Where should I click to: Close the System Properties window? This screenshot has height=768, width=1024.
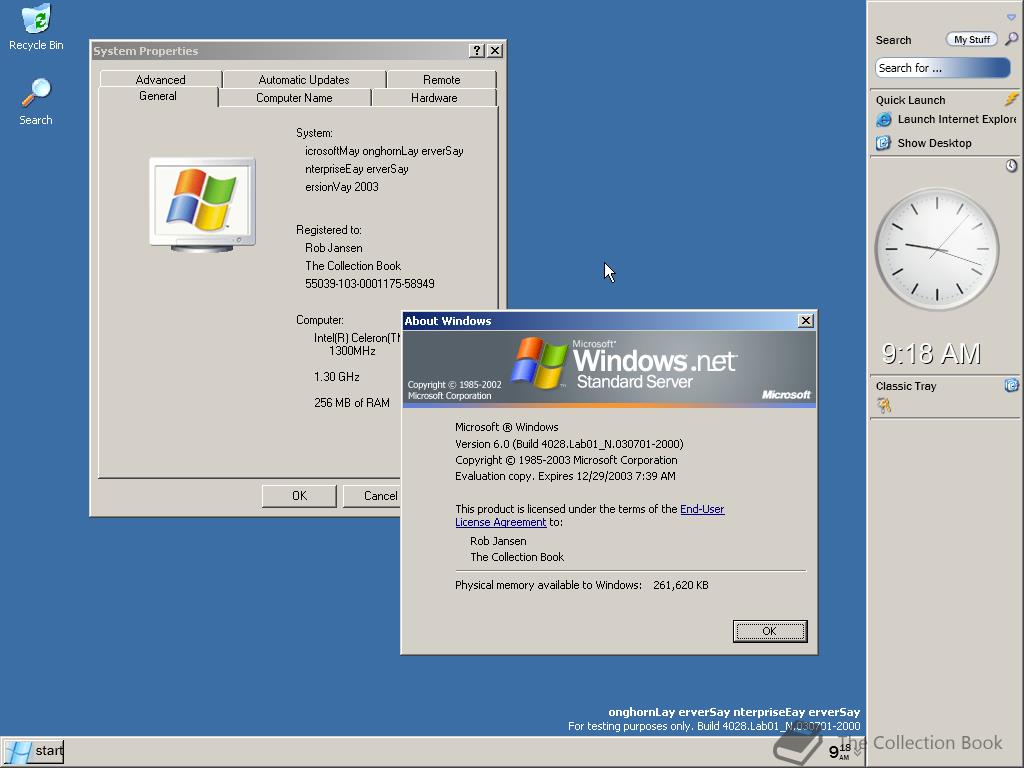pyautogui.click(x=495, y=50)
